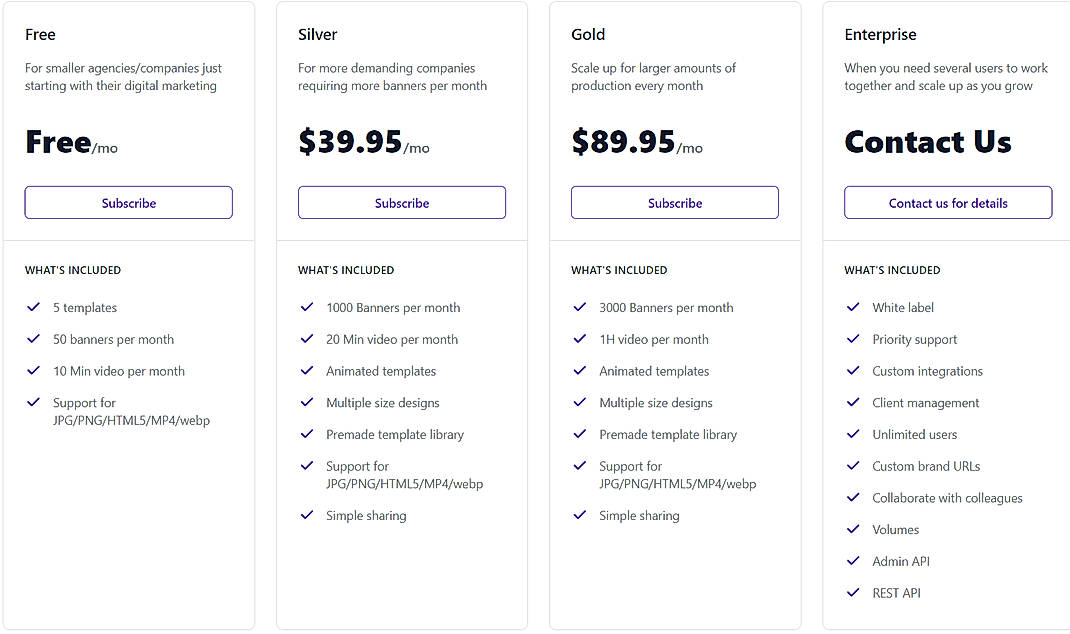
Task: Subscribe to the Free plan
Action: pyautogui.click(x=128, y=202)
